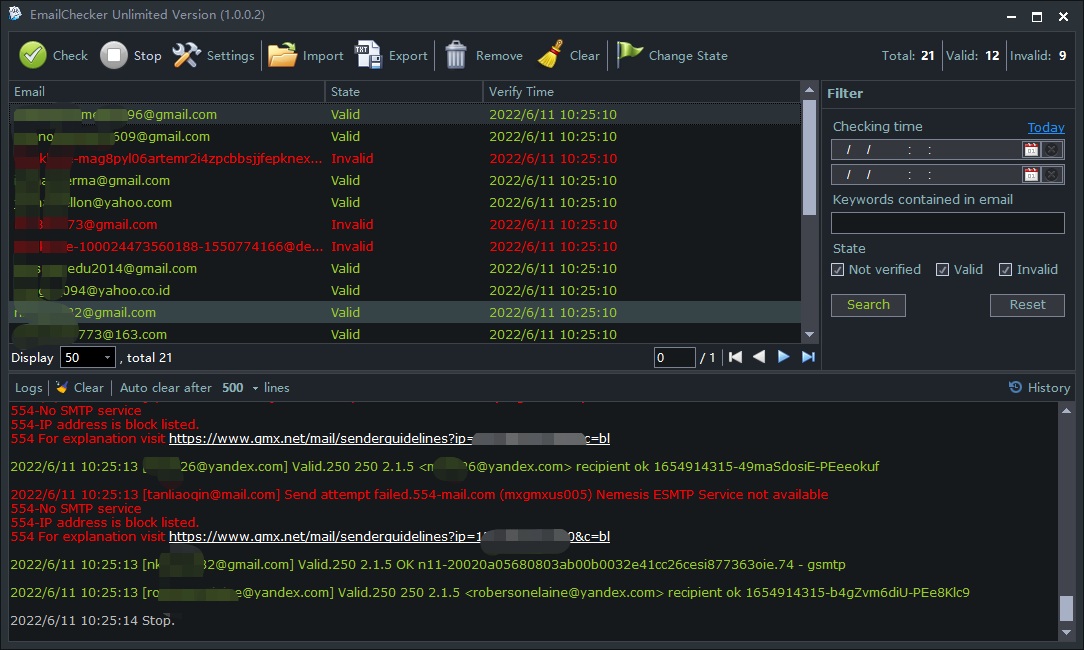This screenshot has height=650, width=1084.
Task: Click the Change State flag icon
Action: (x=630, y=55)
